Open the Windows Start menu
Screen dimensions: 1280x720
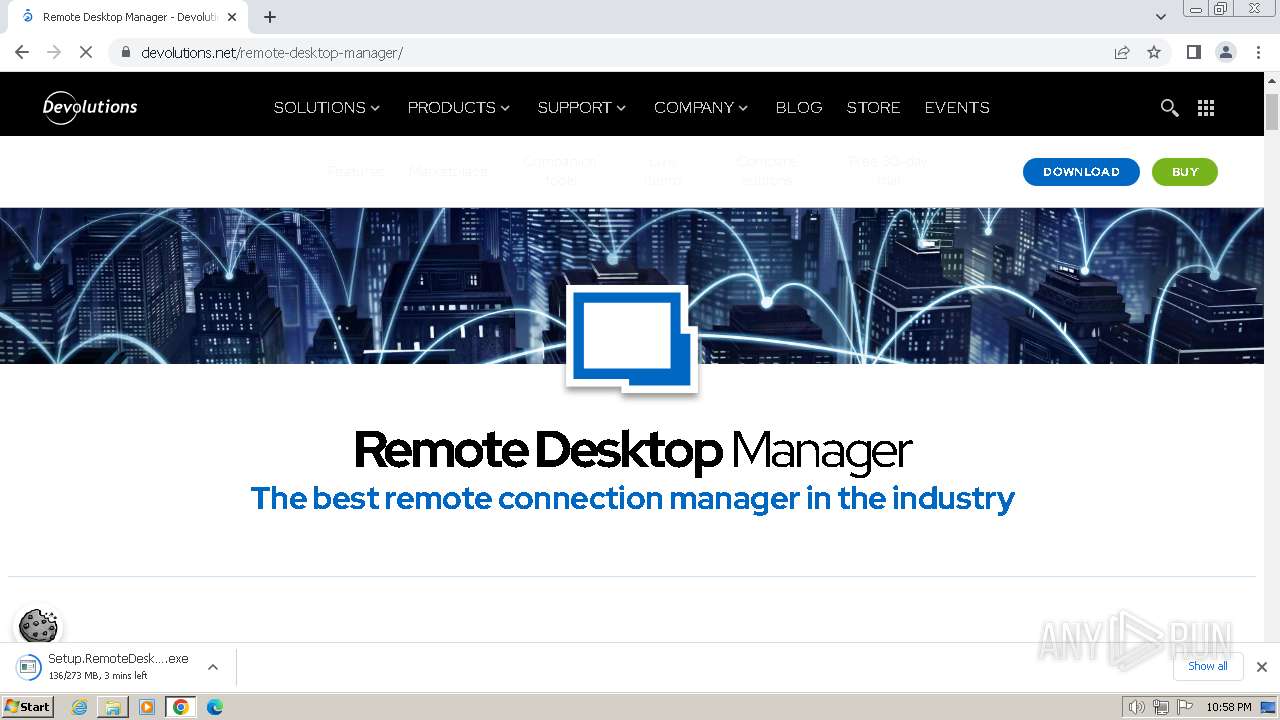pos(27,707)
